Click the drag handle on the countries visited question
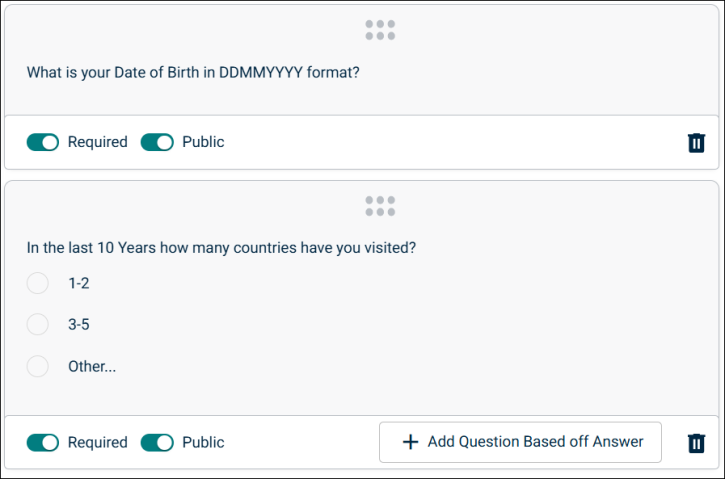 (380, 206)
